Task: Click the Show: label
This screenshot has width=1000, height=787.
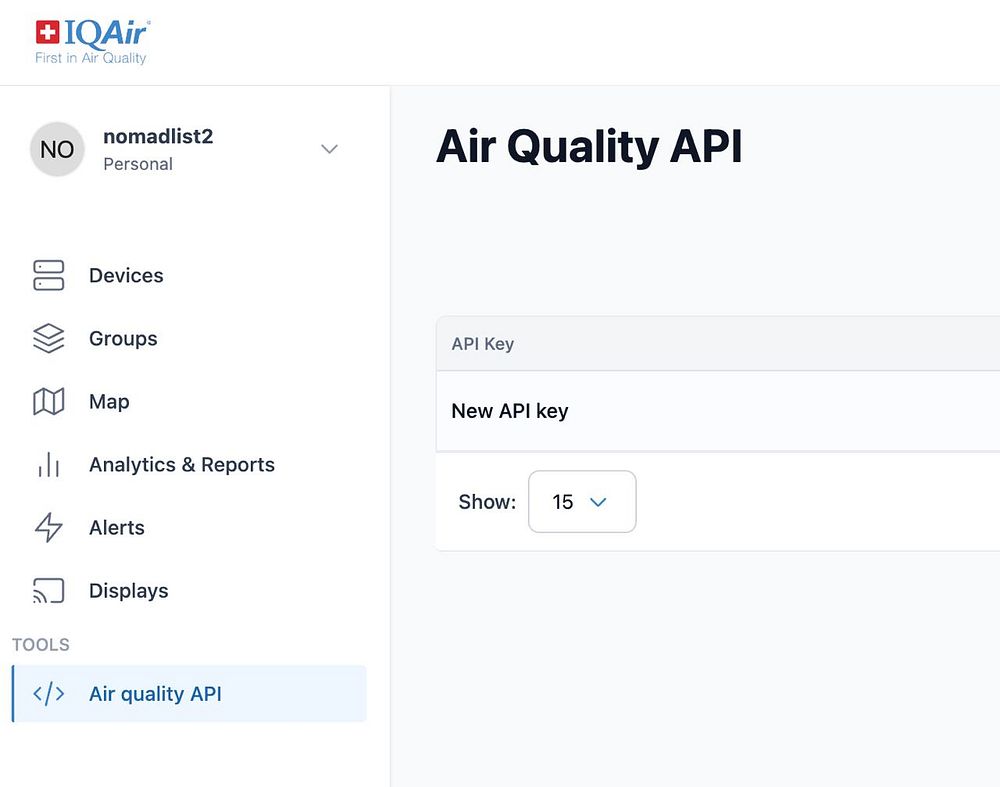Action: (487, 502)
